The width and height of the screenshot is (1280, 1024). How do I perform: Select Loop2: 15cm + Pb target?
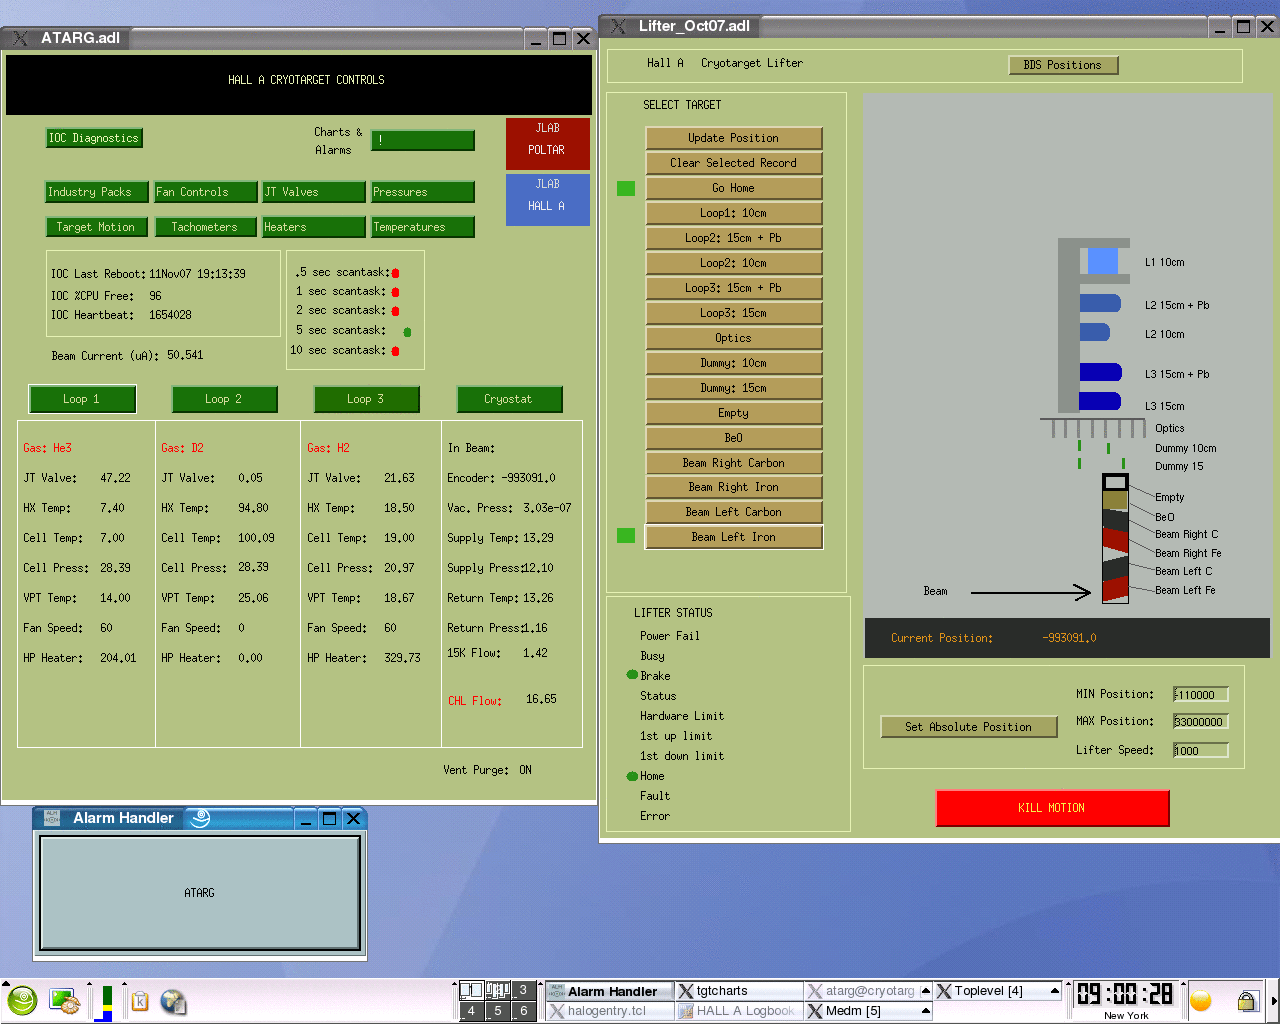coord(734,238)
